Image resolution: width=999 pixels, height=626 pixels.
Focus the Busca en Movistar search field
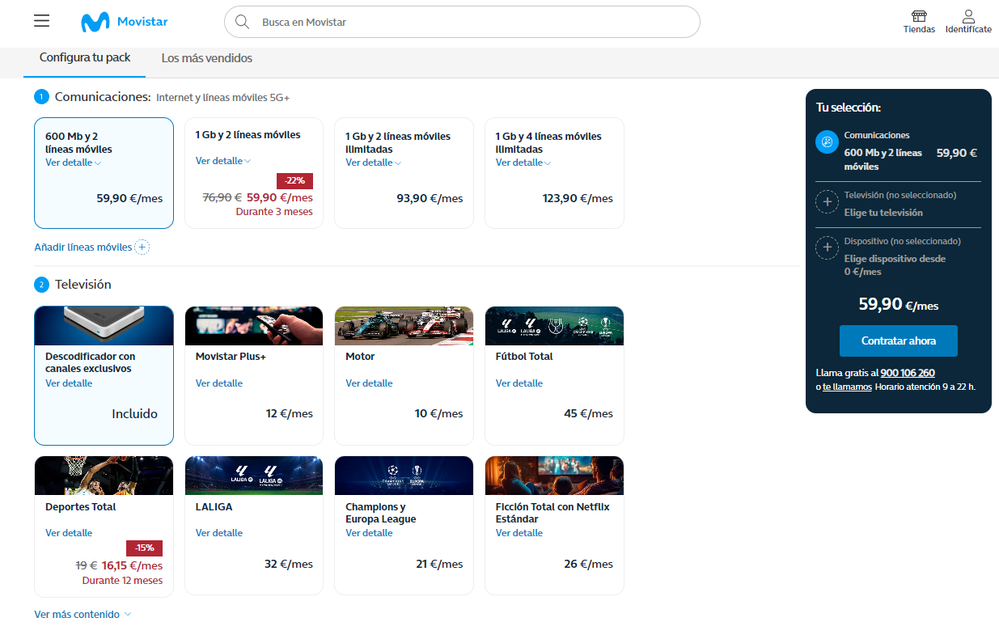470,22
